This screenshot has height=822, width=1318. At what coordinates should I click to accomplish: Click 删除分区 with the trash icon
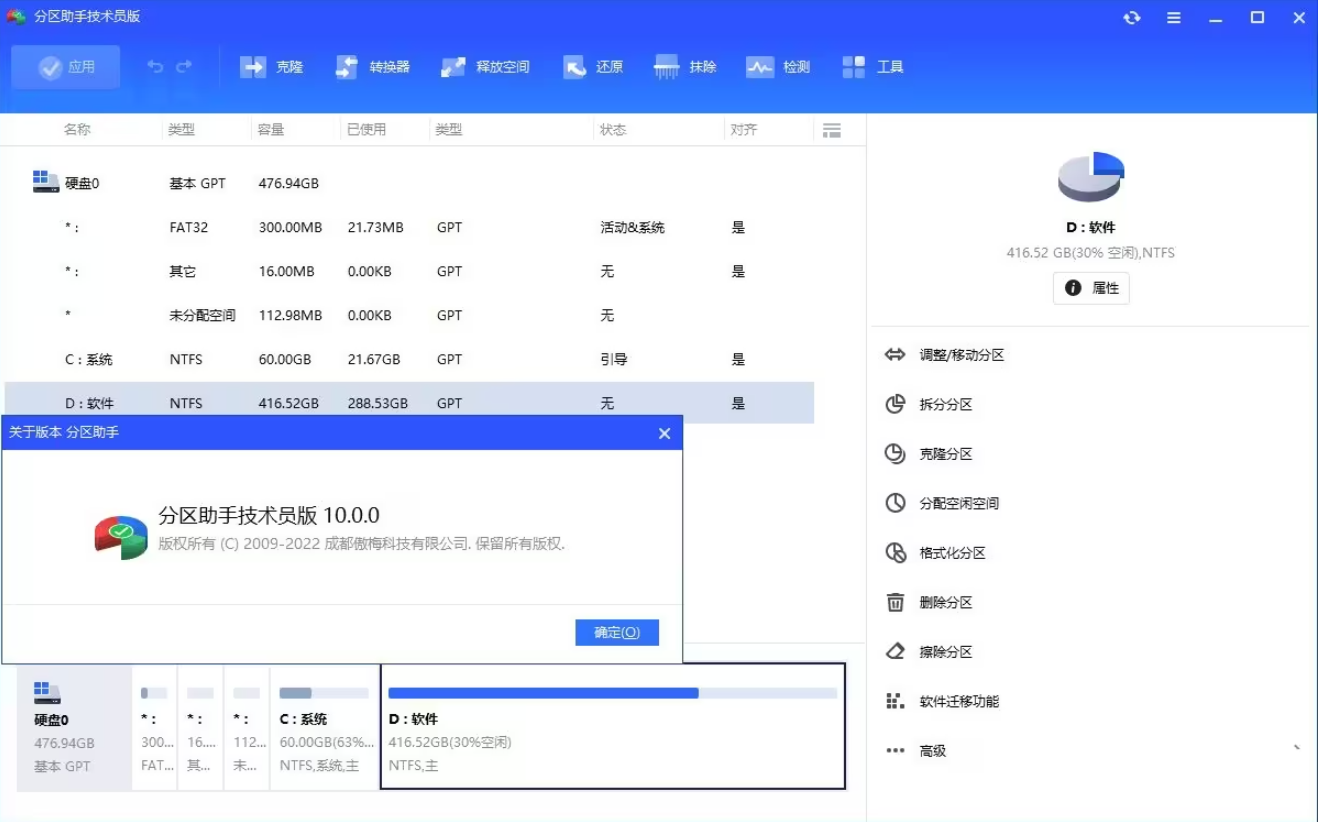929,602
